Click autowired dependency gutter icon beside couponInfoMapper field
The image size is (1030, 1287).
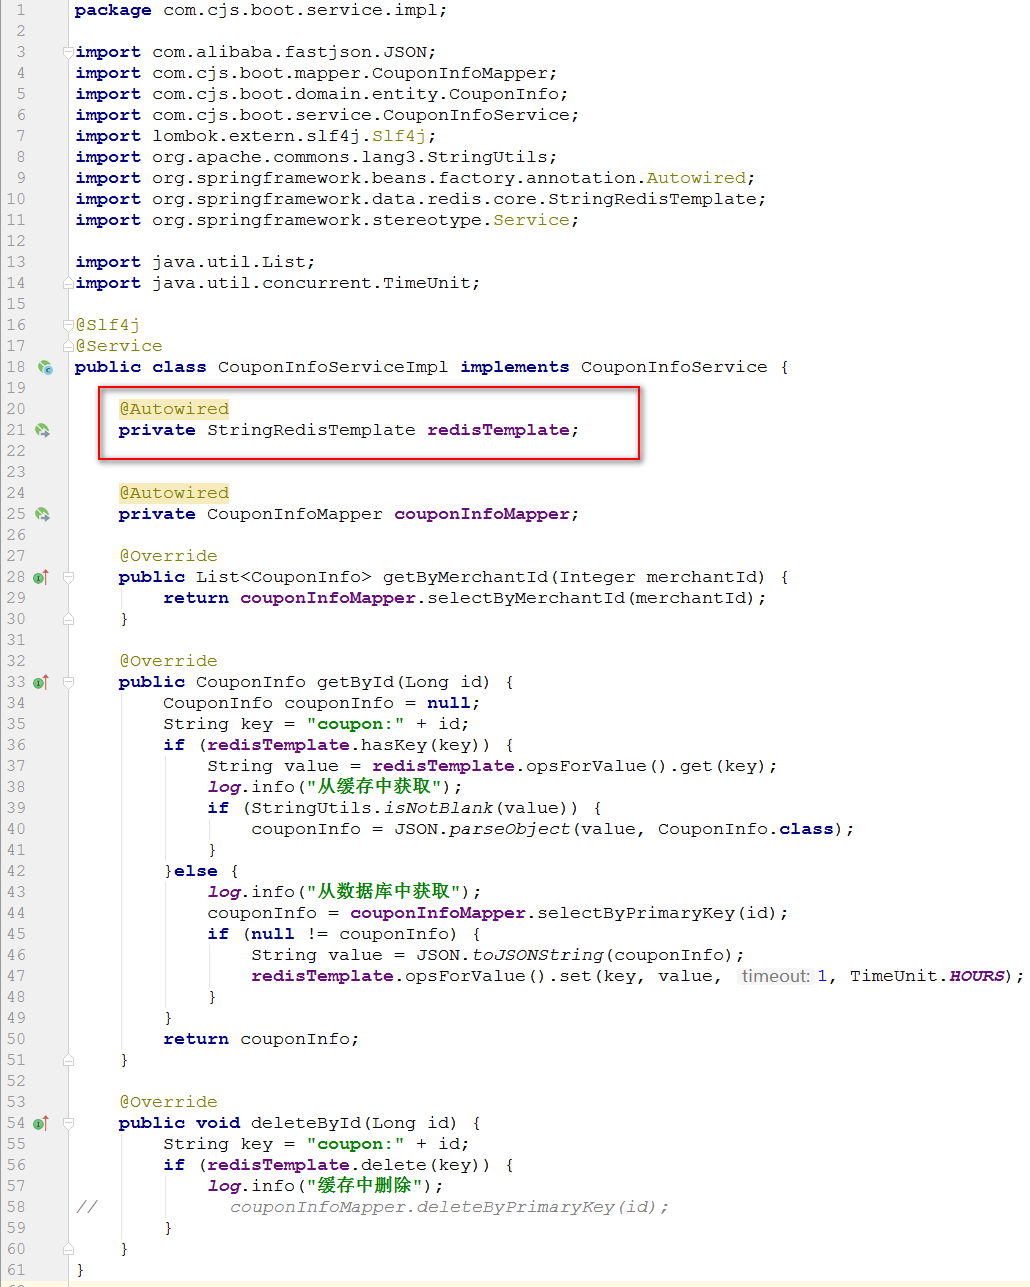click(42, 515)
